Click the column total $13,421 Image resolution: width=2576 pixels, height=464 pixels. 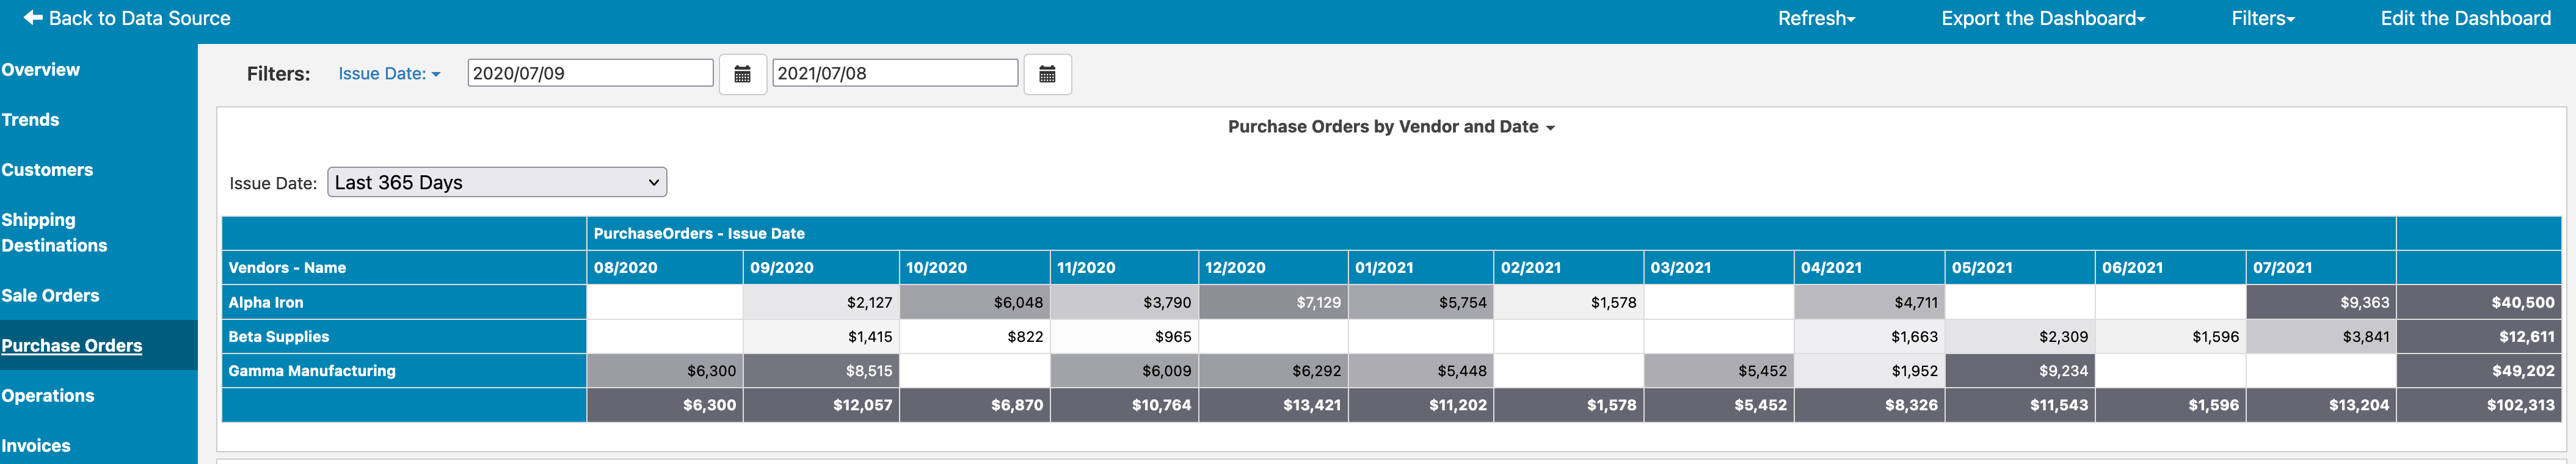1273,405
